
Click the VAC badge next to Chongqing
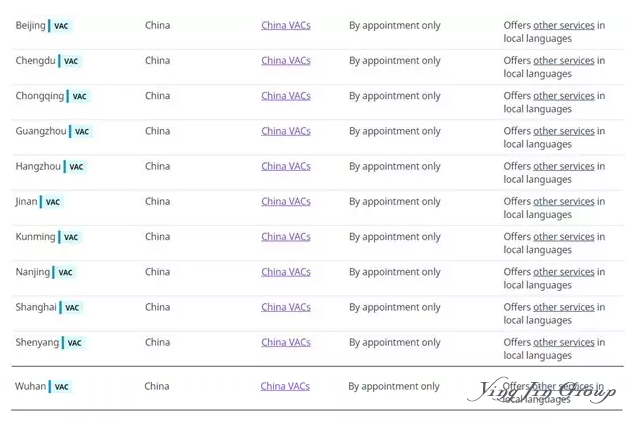(79, 96)
